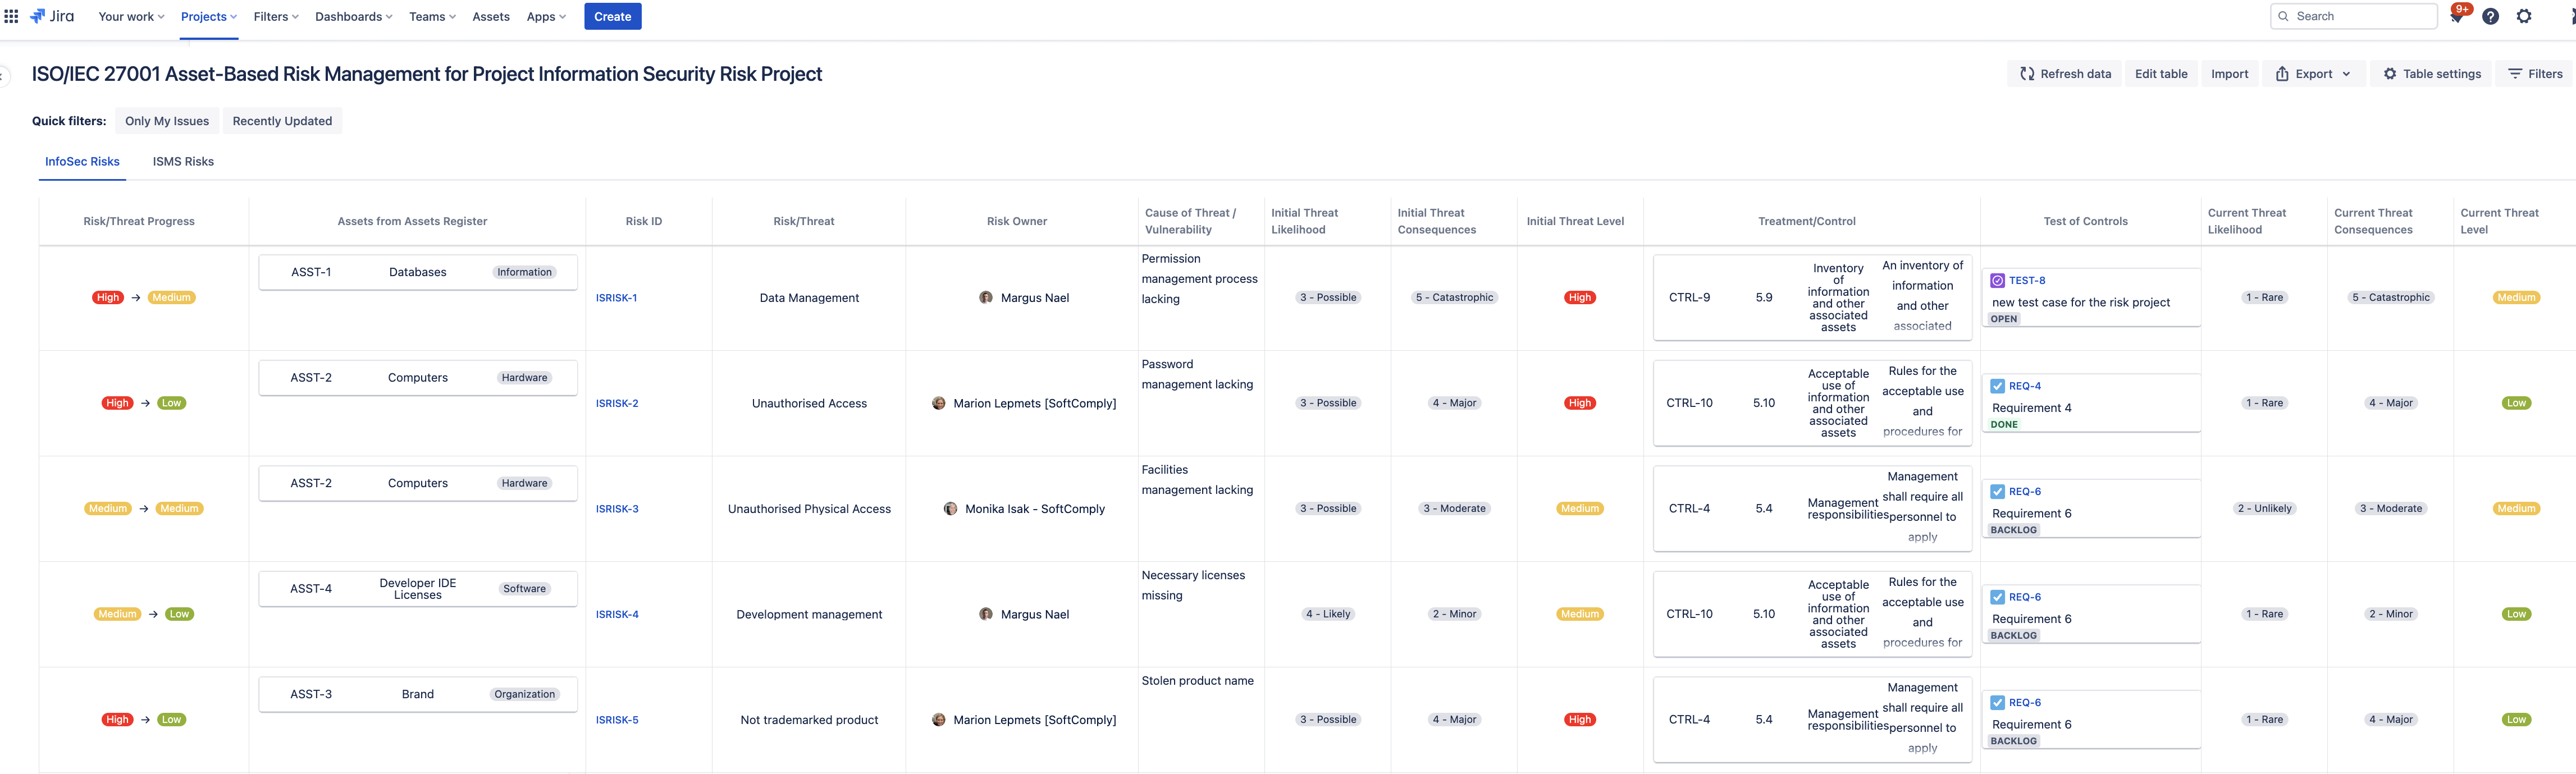The height and width of the screenshot is (774, 2576).
Task: Open the app switcher grid icon
Action: 12,16
